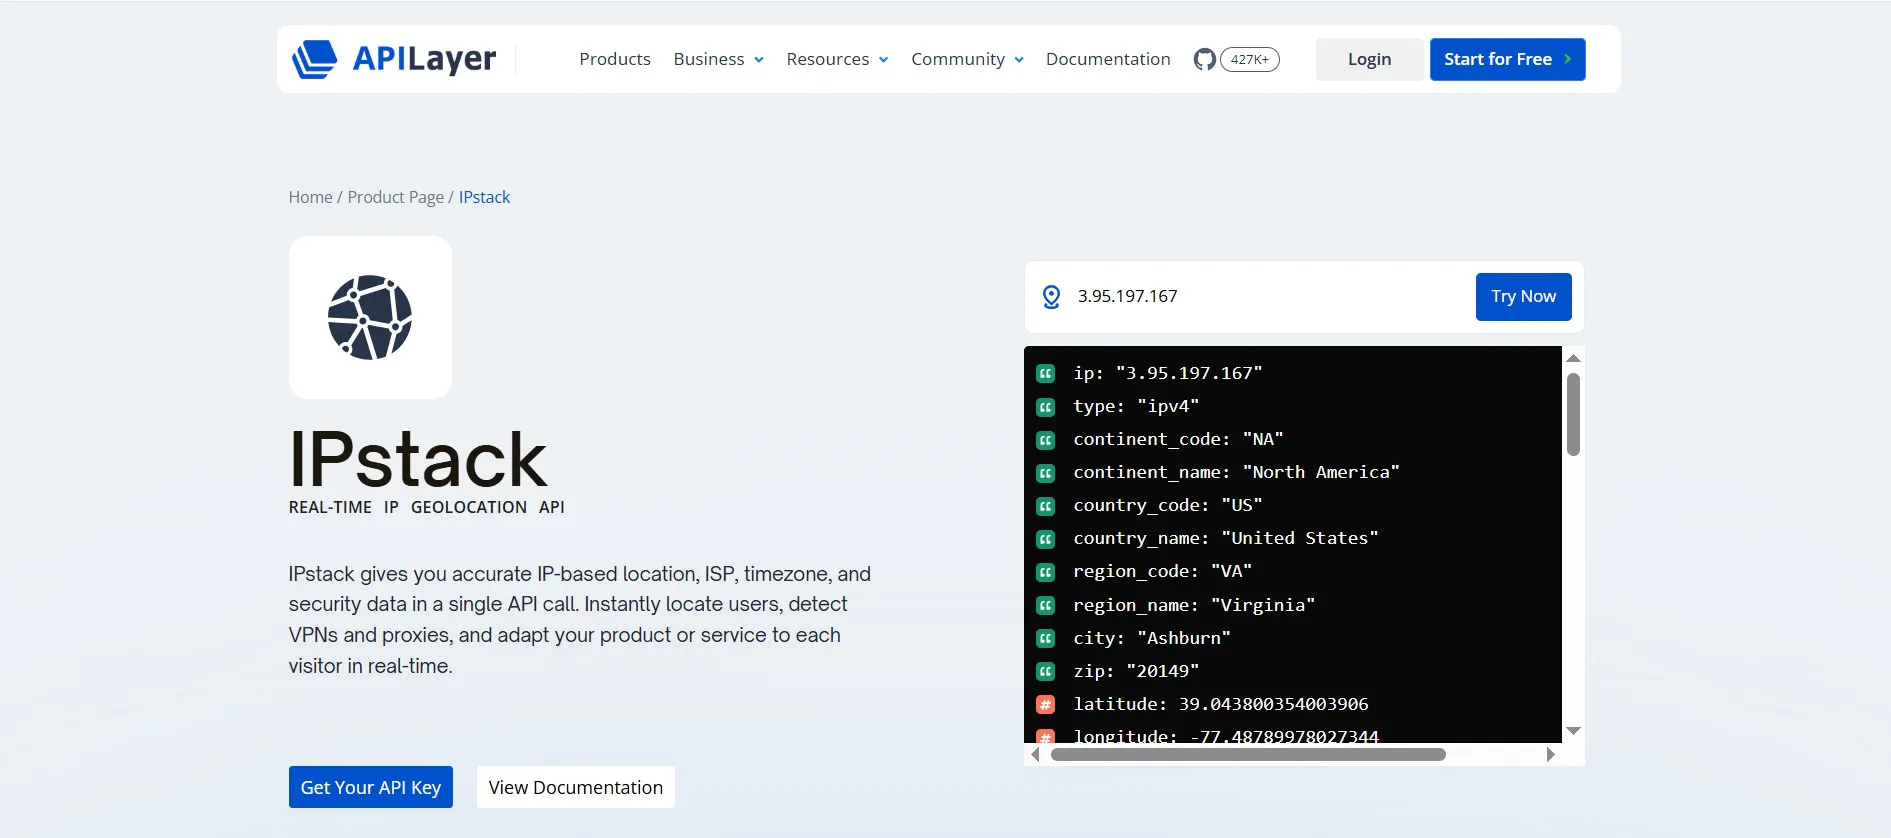The image size is (1891, 838).
Task: Open the Documentation nav link
Action: point(1108,59)
